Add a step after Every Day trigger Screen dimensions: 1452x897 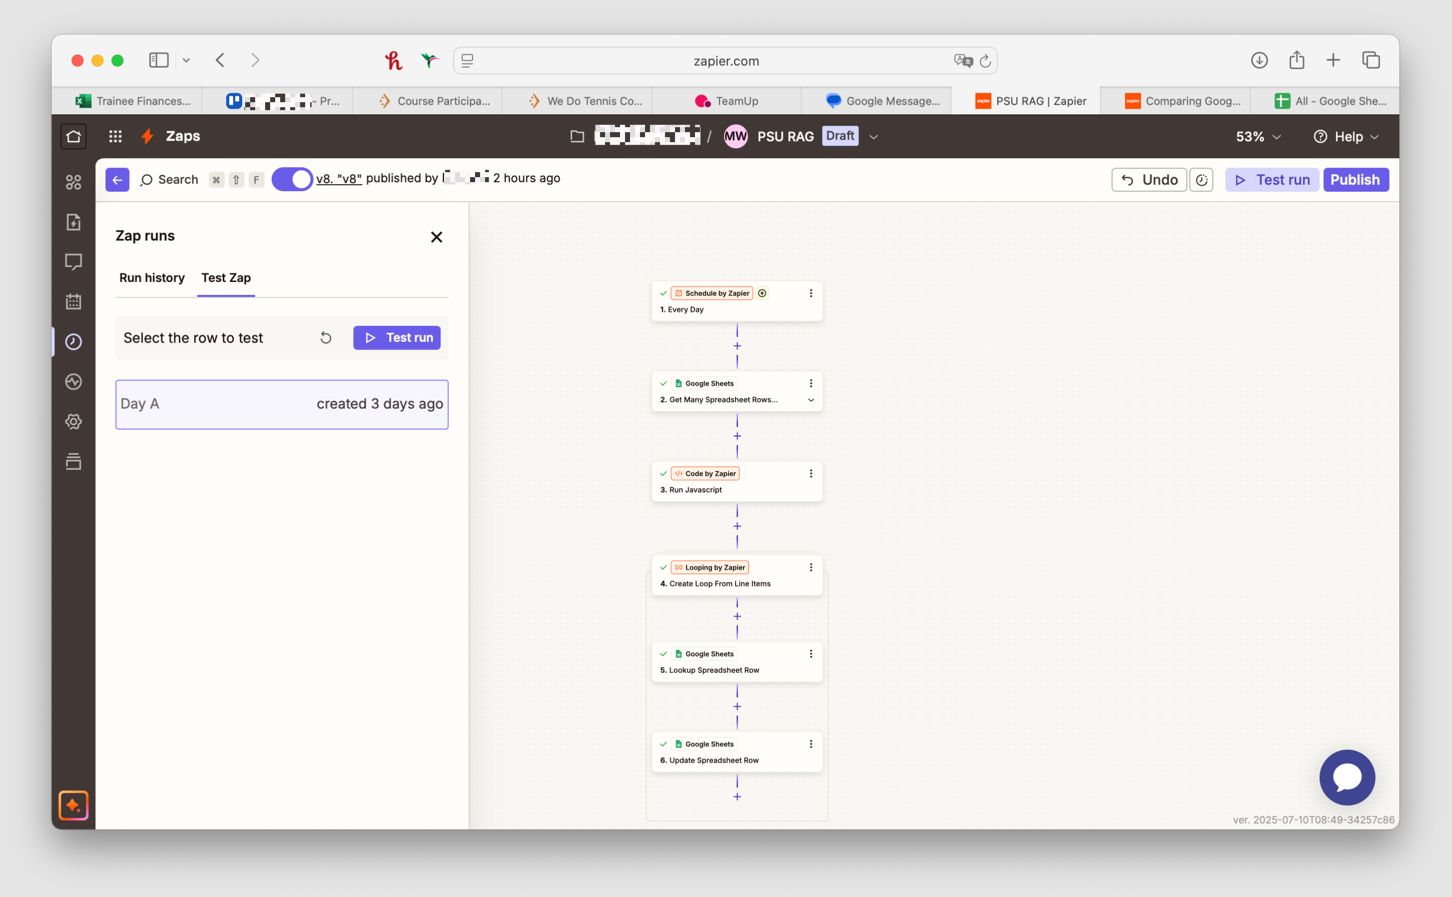[x=737, y=346]
